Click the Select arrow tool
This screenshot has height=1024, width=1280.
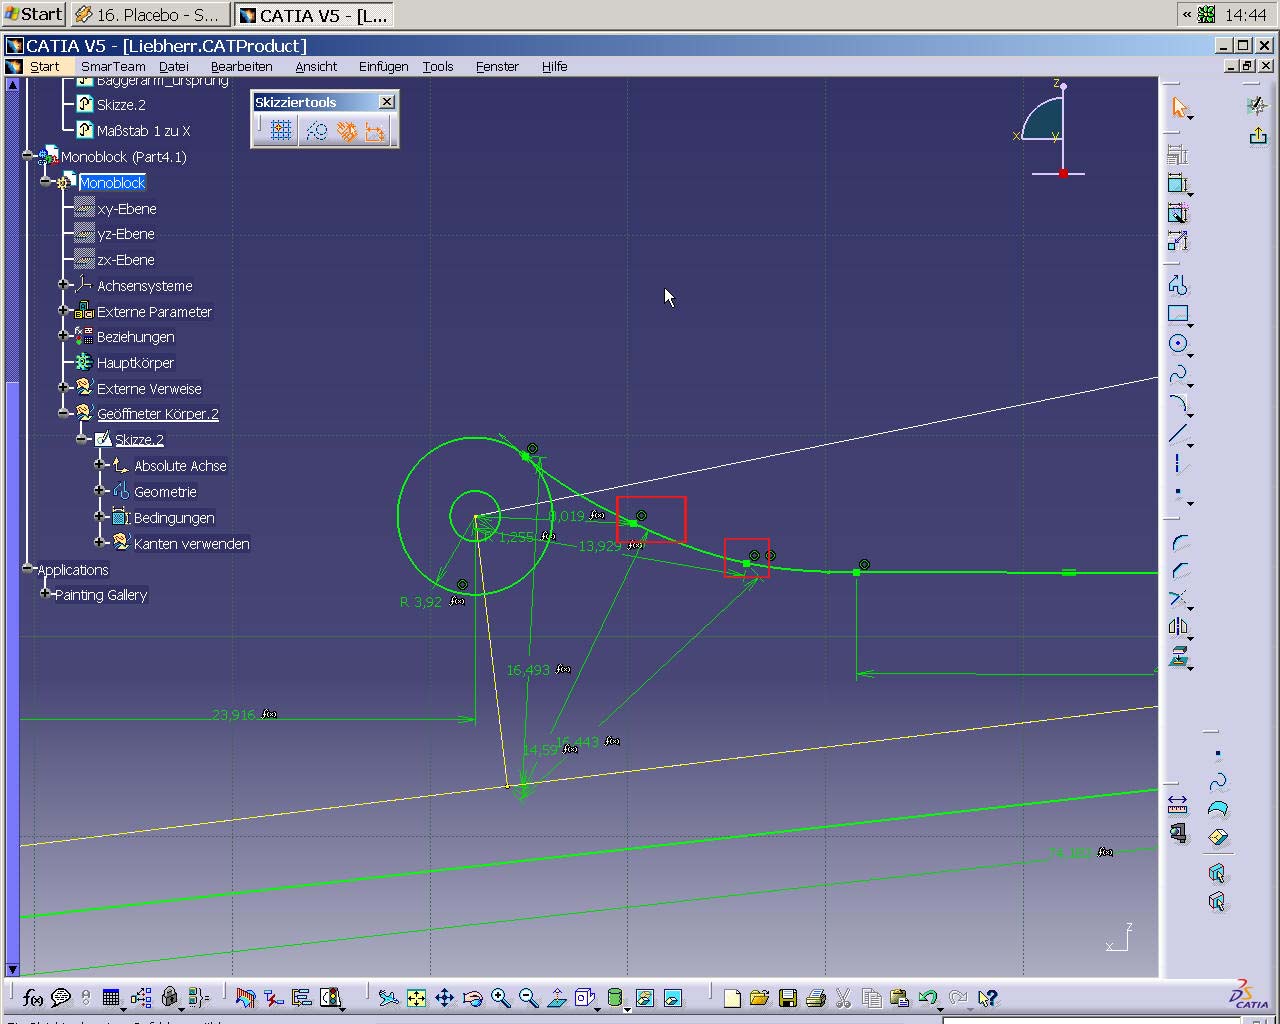point(1178,107)
